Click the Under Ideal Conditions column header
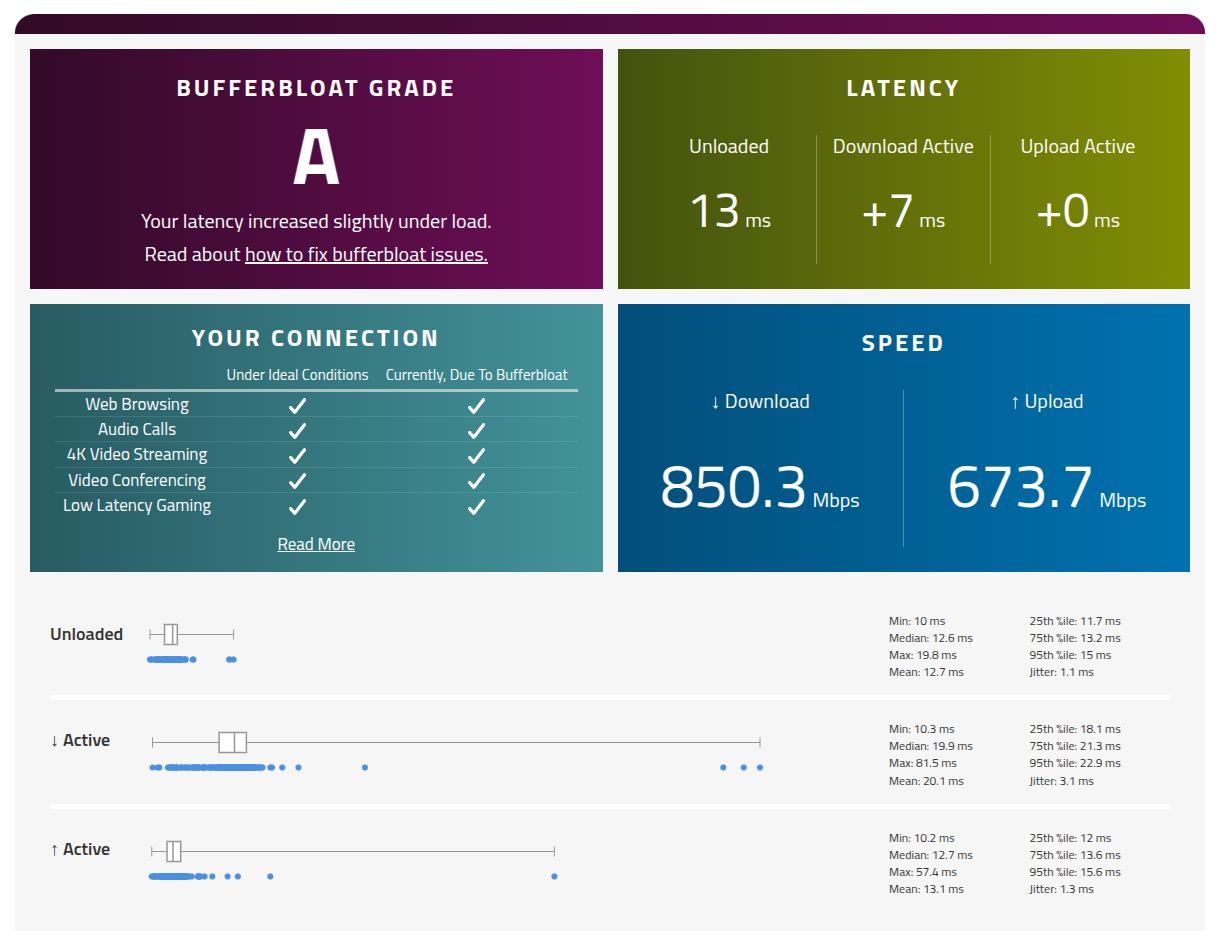This screenshot has height=931, width=1232. pyautogui.click(x=298, y=375)
